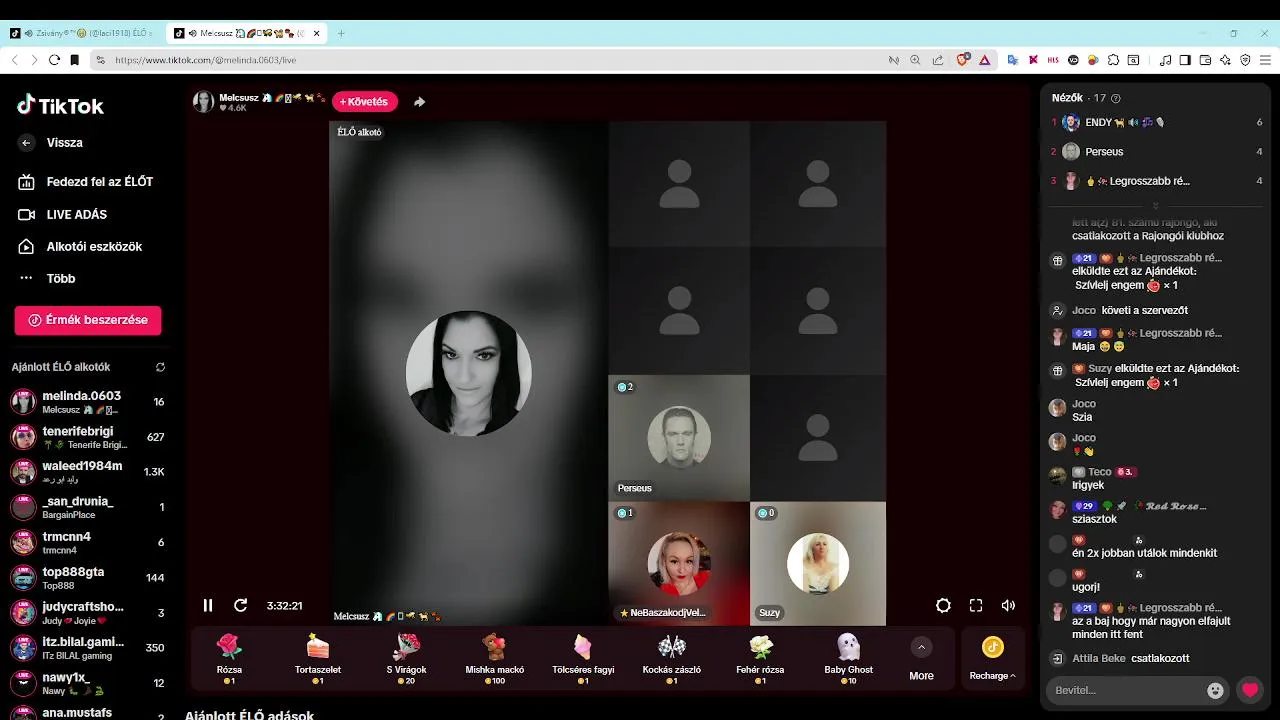The width and height of the screenshot is (1280, 720).
Task: Open _san_drunia_ live channel
Action: coord(88,507)
